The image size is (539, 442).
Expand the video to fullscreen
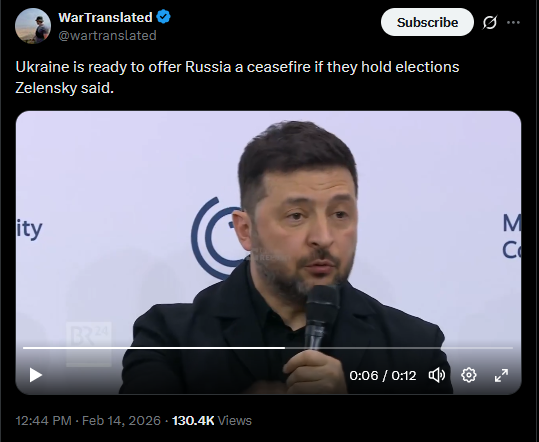(501, 375)
